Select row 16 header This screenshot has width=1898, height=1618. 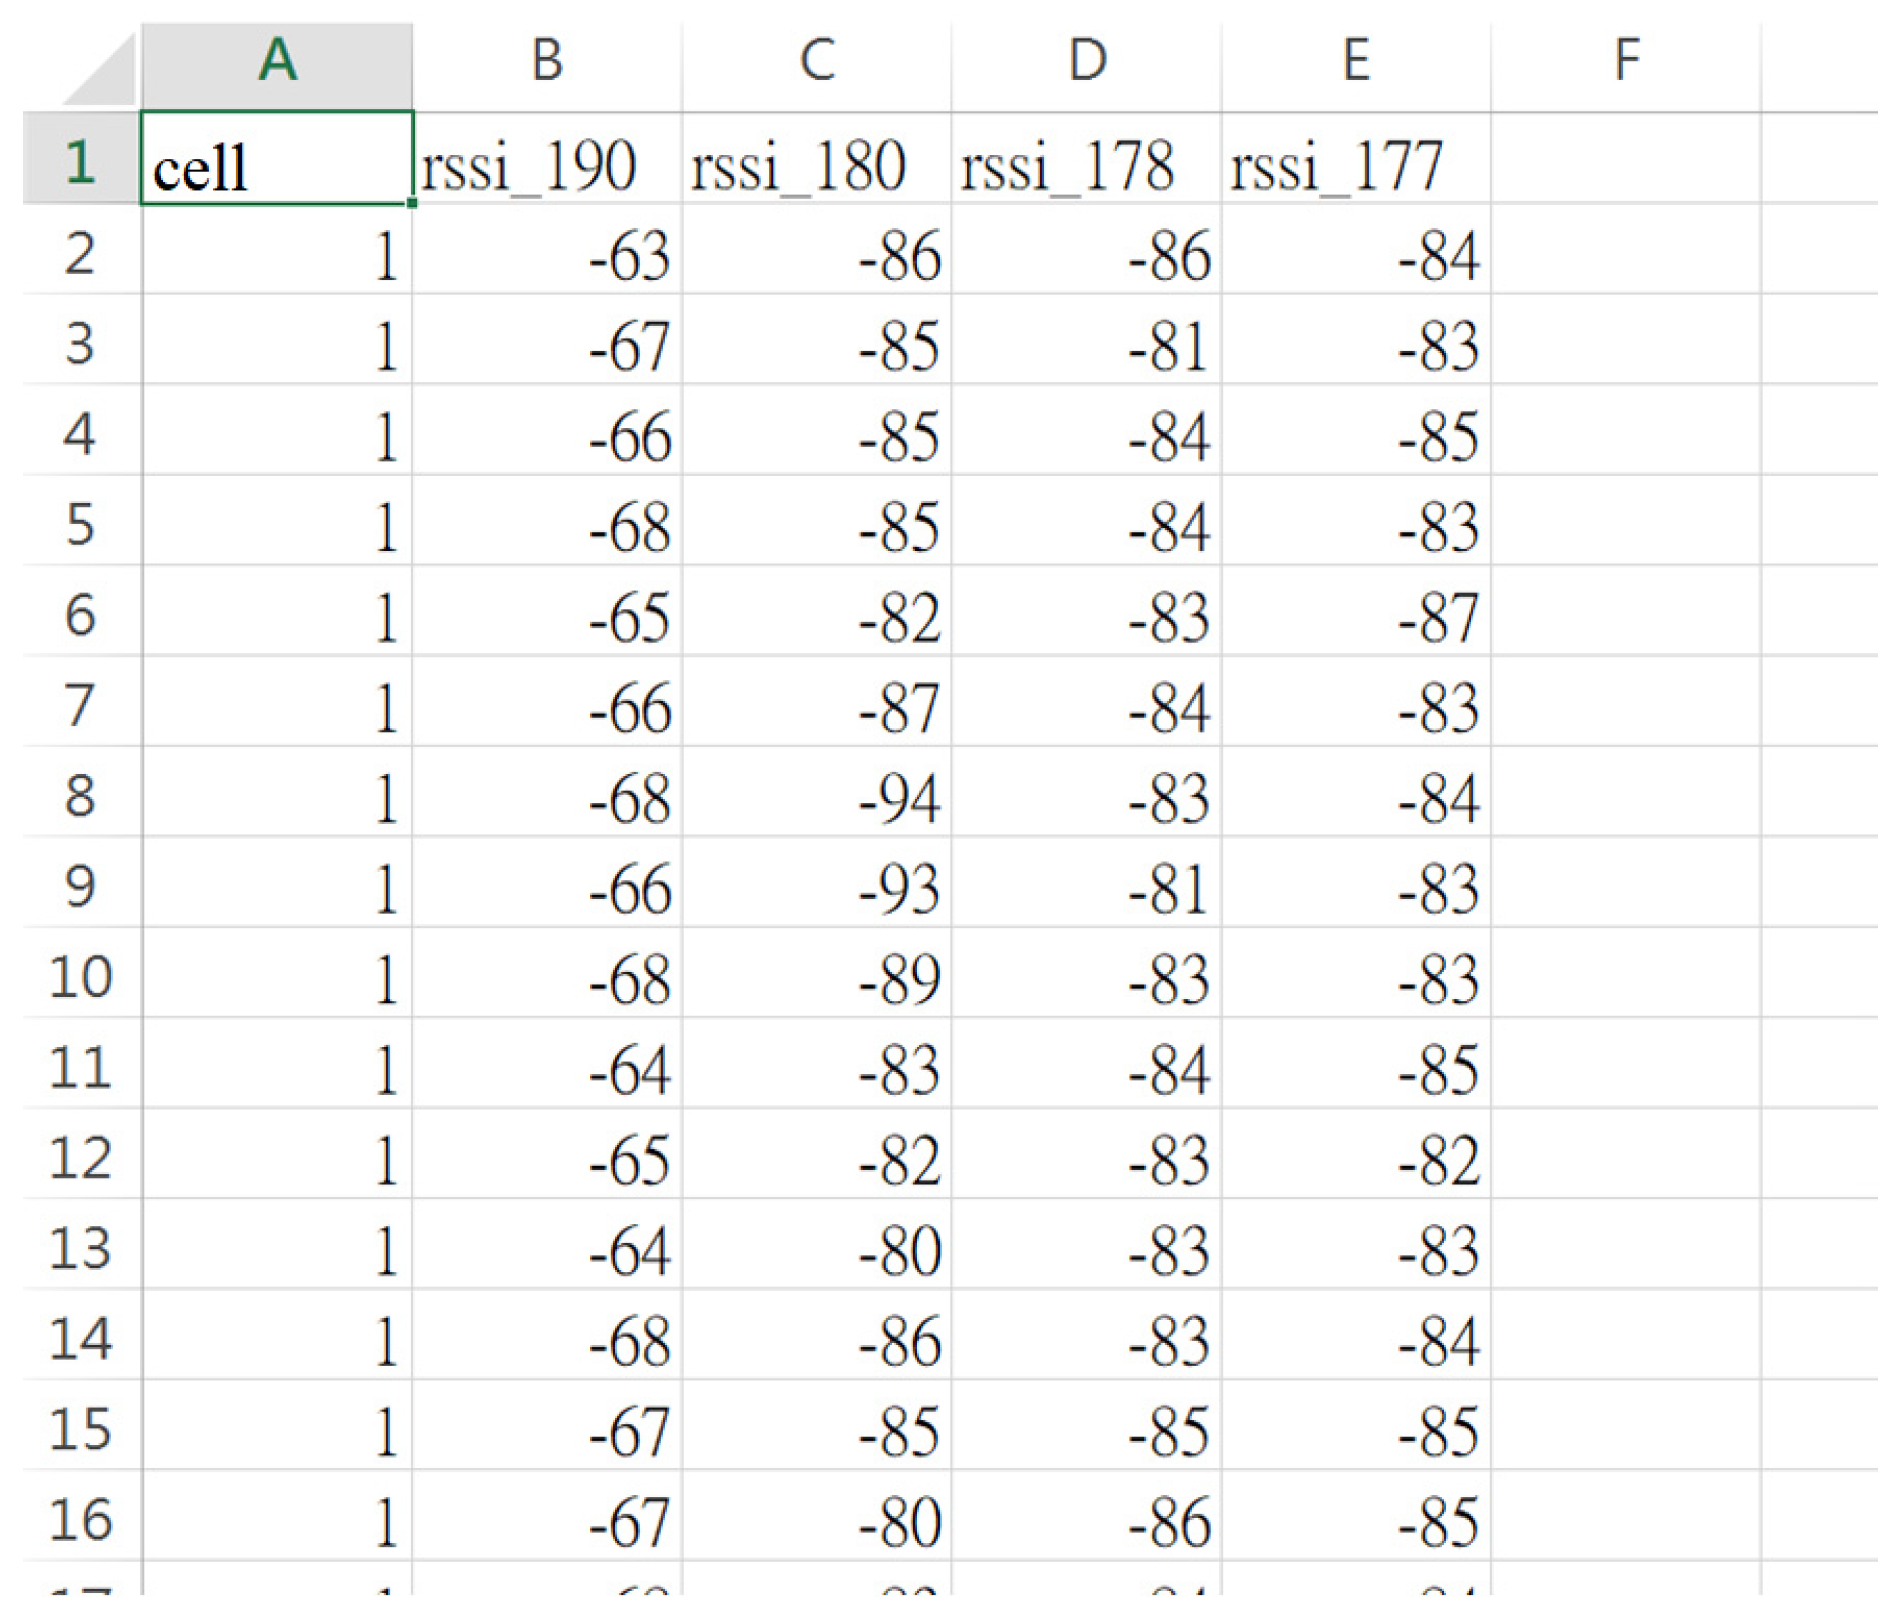pyautogui.click(x=81, y=1517)
